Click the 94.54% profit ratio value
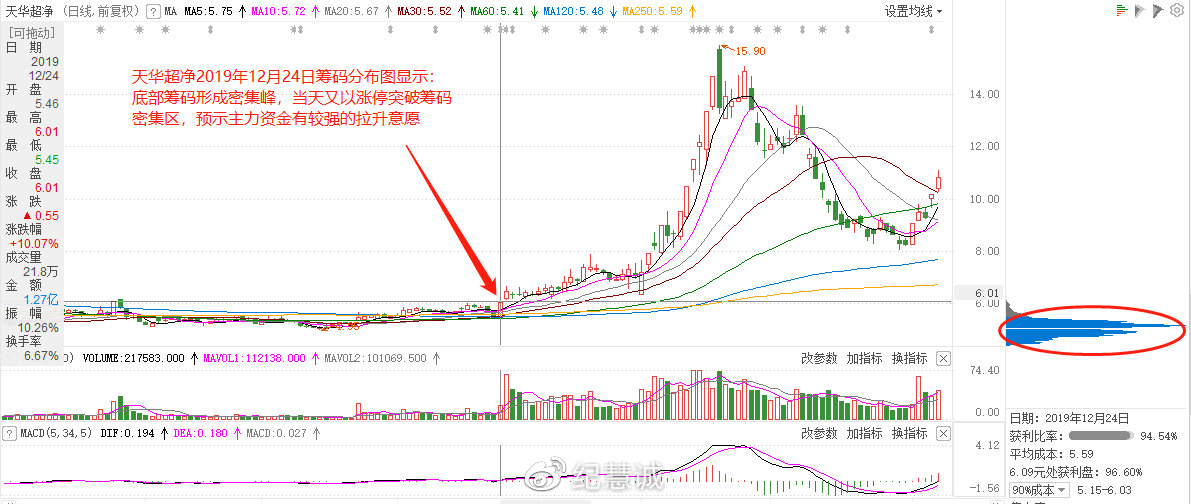Viewport: 1191px width, 504px height. pos(1159,436)
